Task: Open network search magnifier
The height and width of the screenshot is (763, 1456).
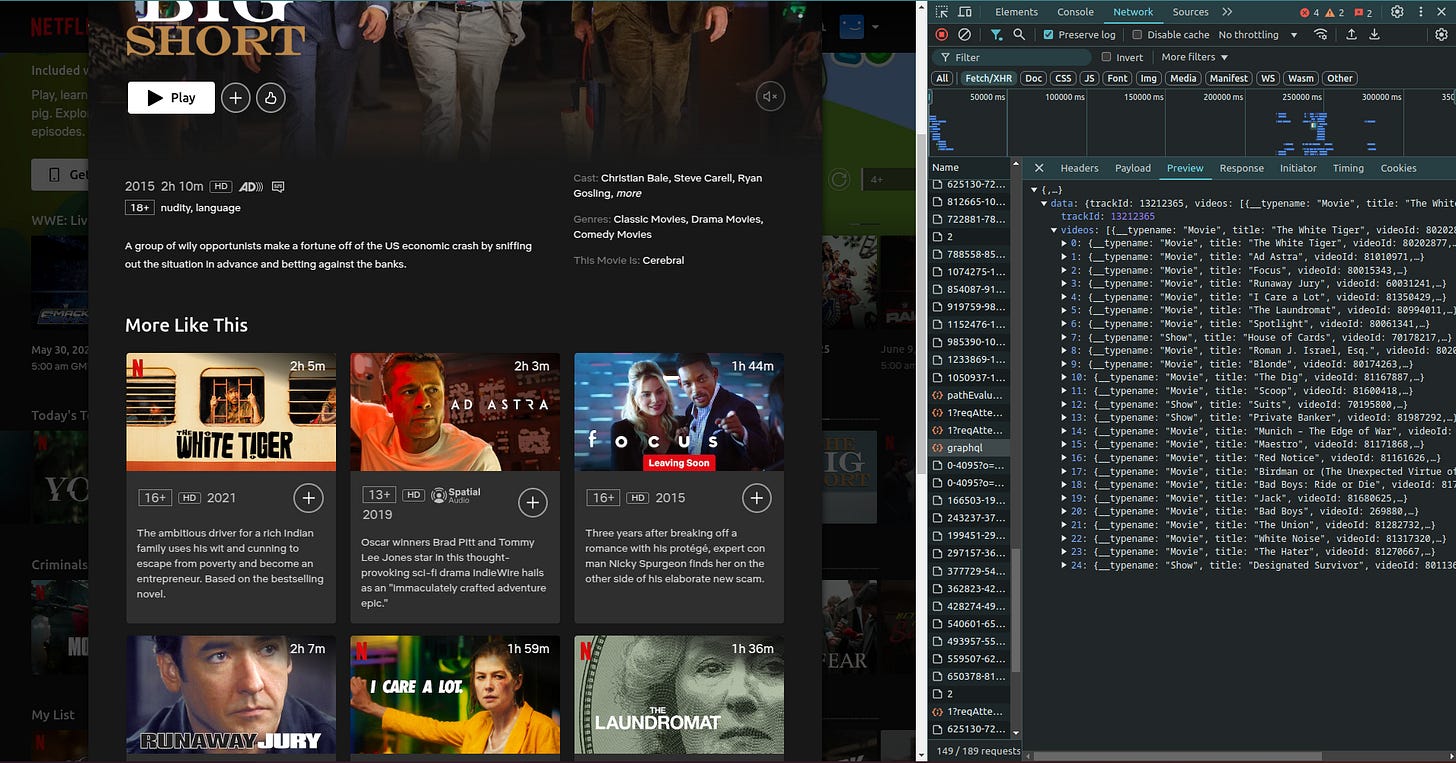Action: tap(1019, 34)
